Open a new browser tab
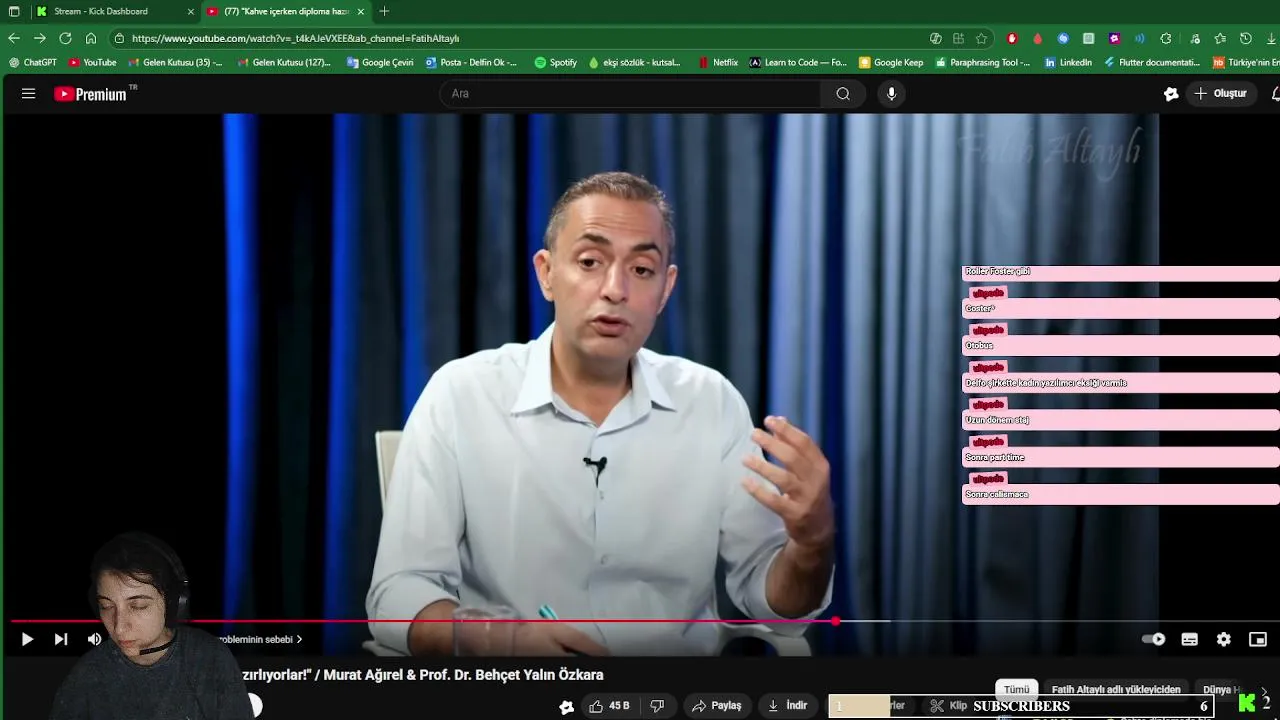 point(384,12)
